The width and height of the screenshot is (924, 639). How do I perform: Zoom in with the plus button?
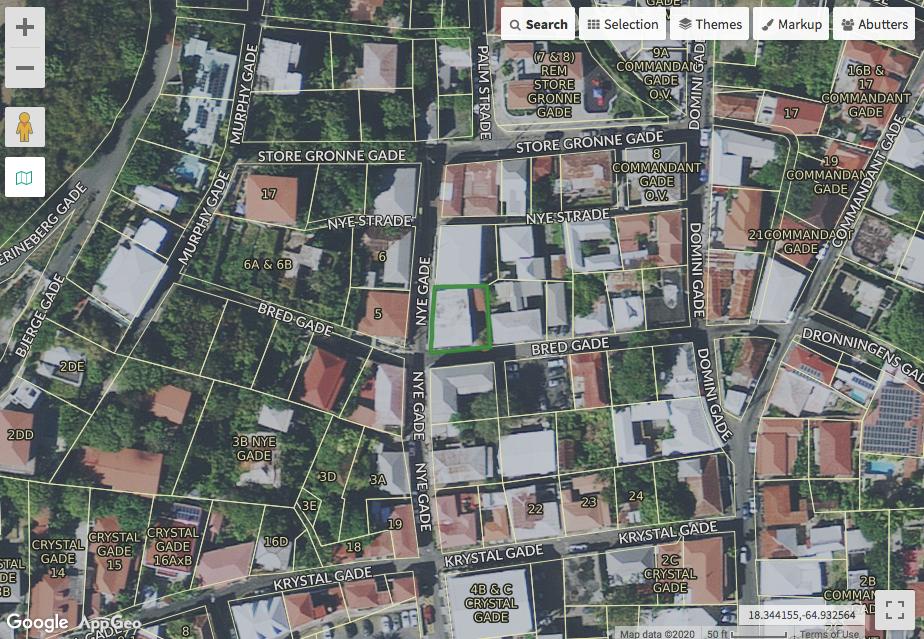tap(25, 27)
